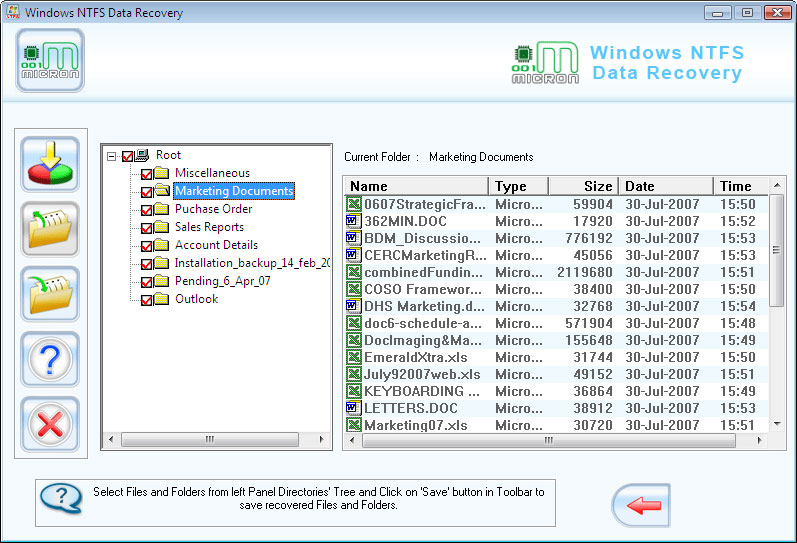Click the Root computer icon in tree
The width and height of the screenshot is (797, 543).
[x=142, y=155]
